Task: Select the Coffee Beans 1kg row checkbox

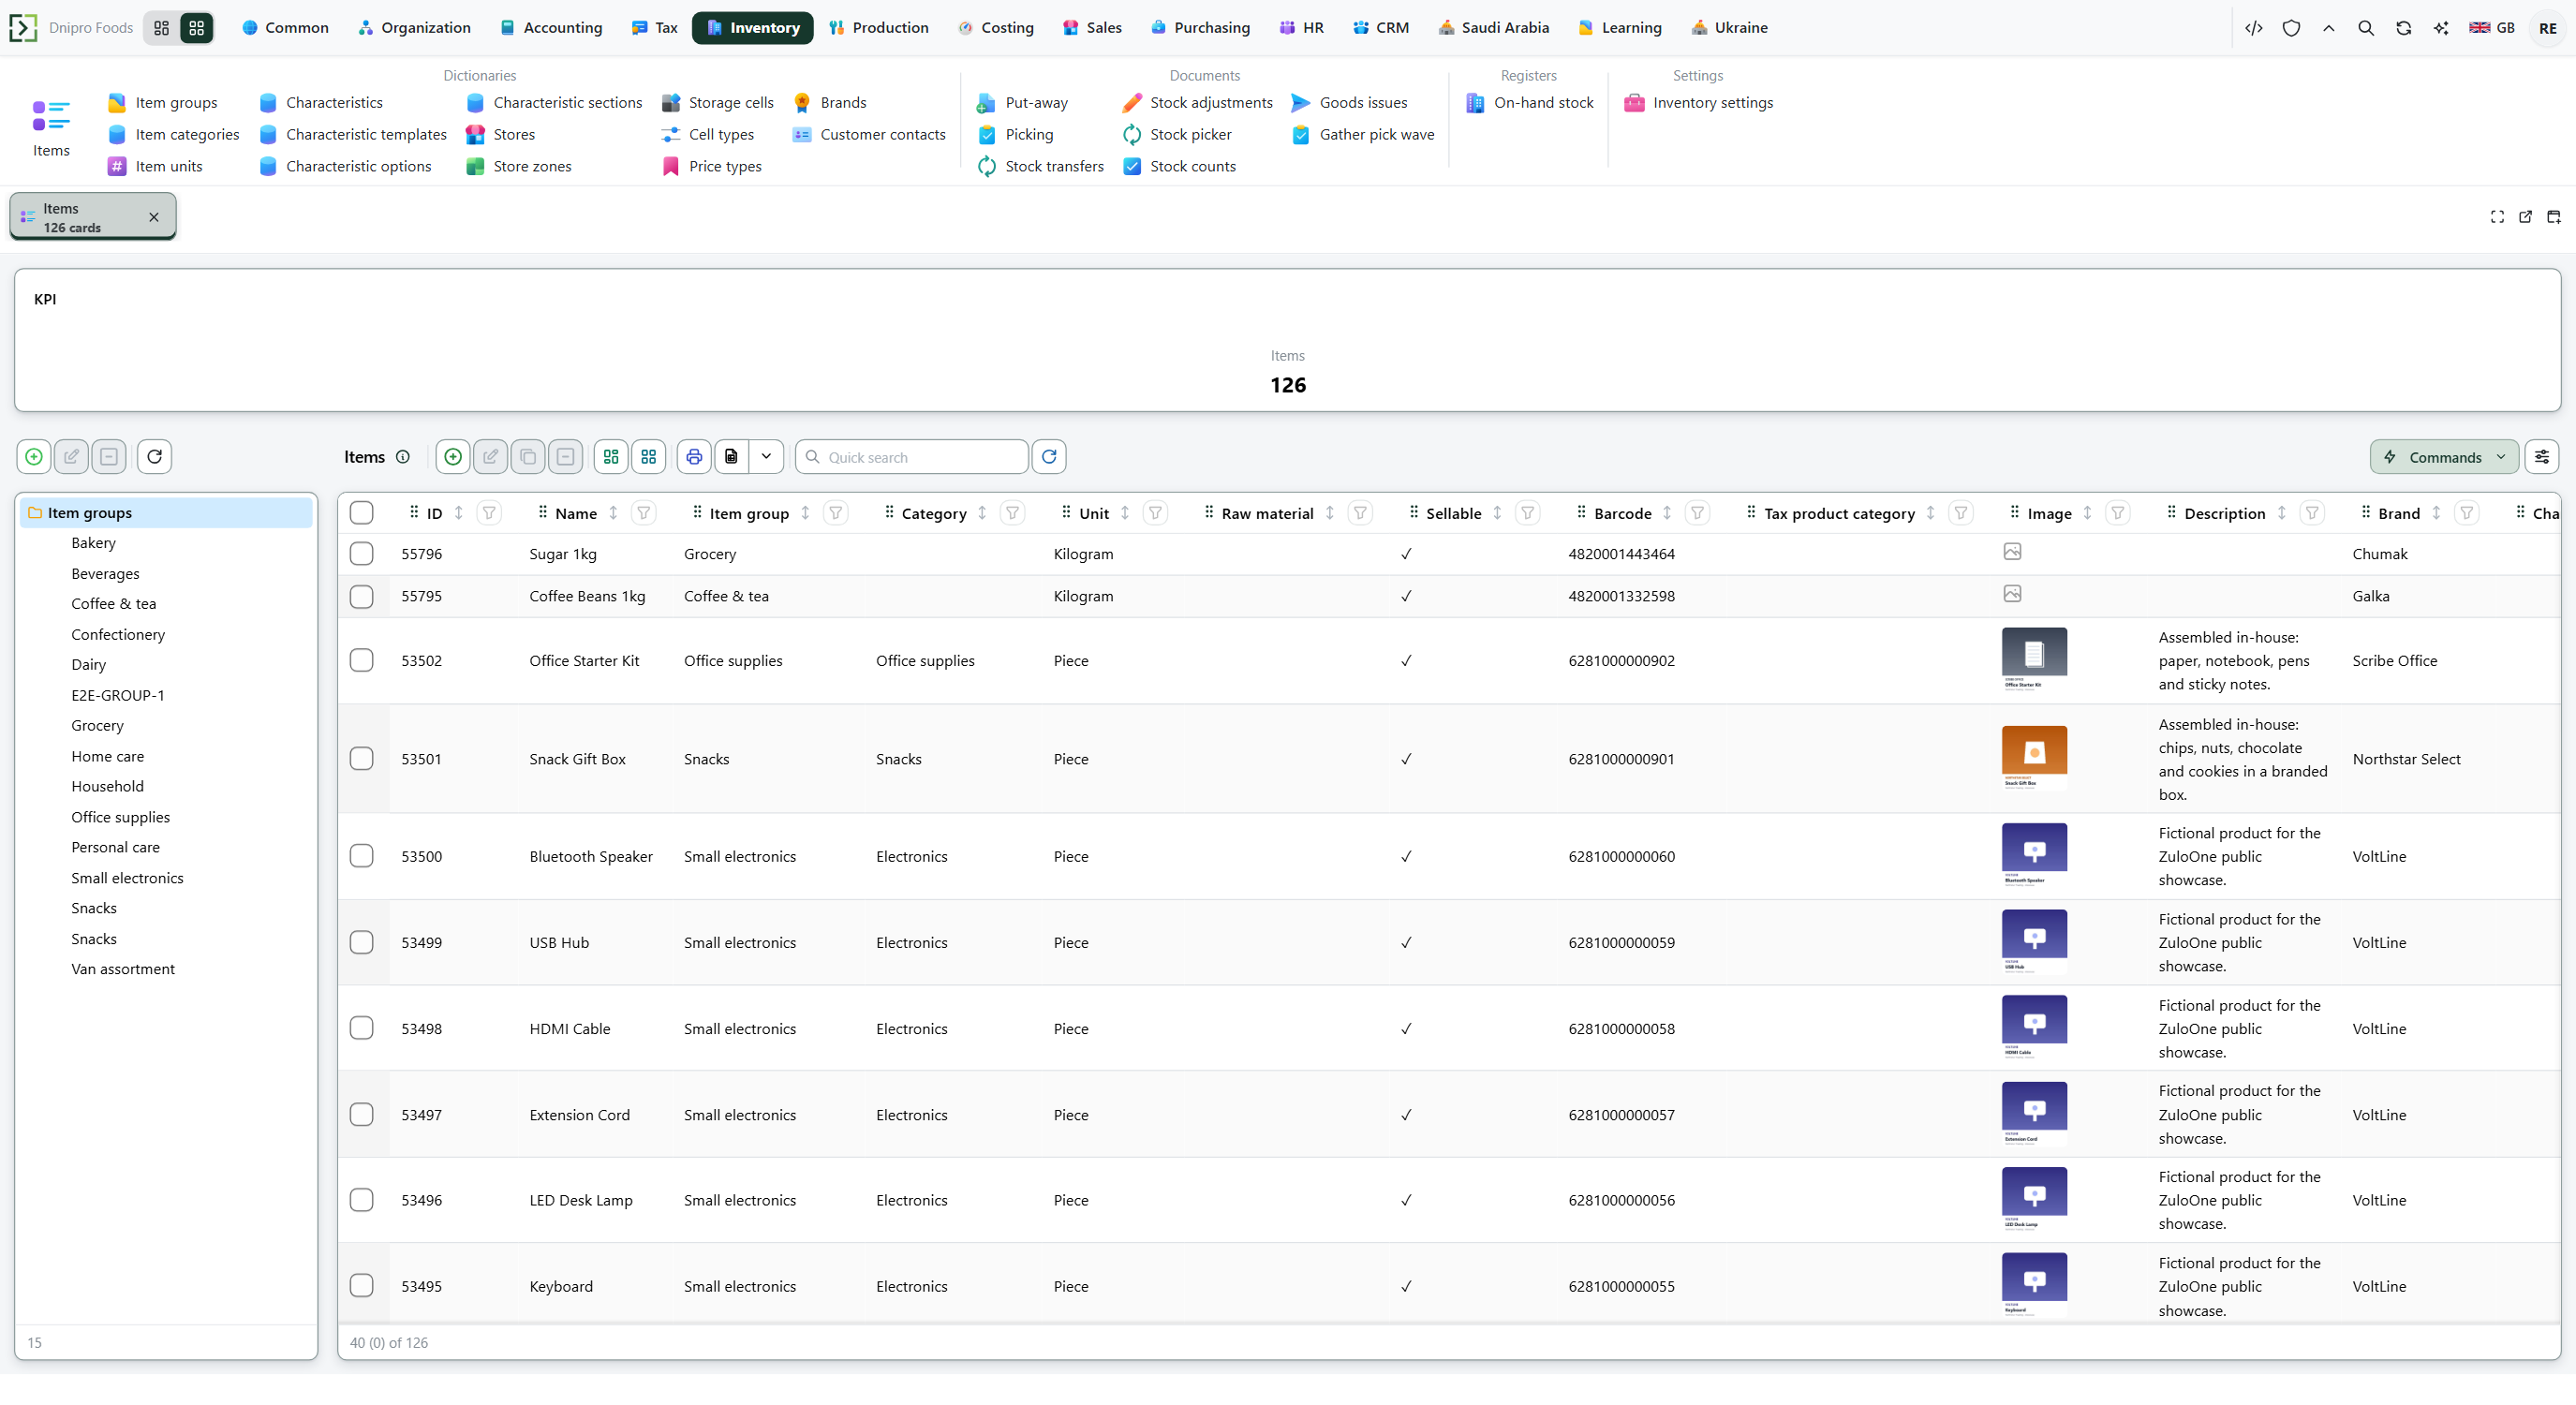Action: [362, 597]
